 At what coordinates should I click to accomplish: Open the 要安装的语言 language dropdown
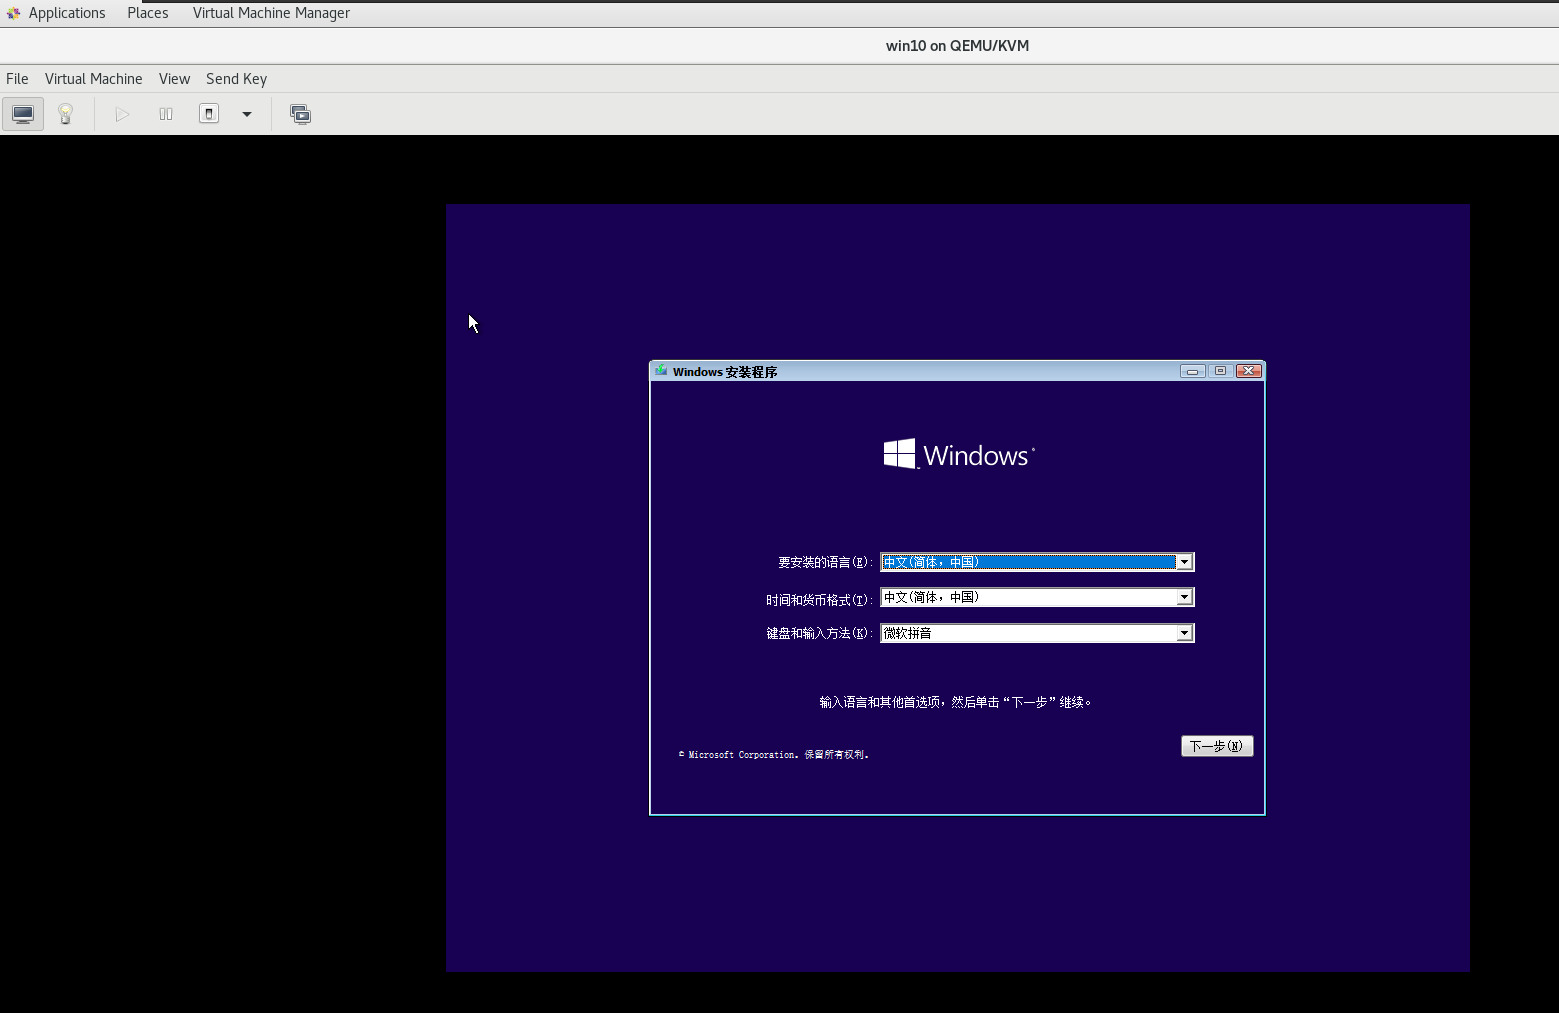point(1184,562)
